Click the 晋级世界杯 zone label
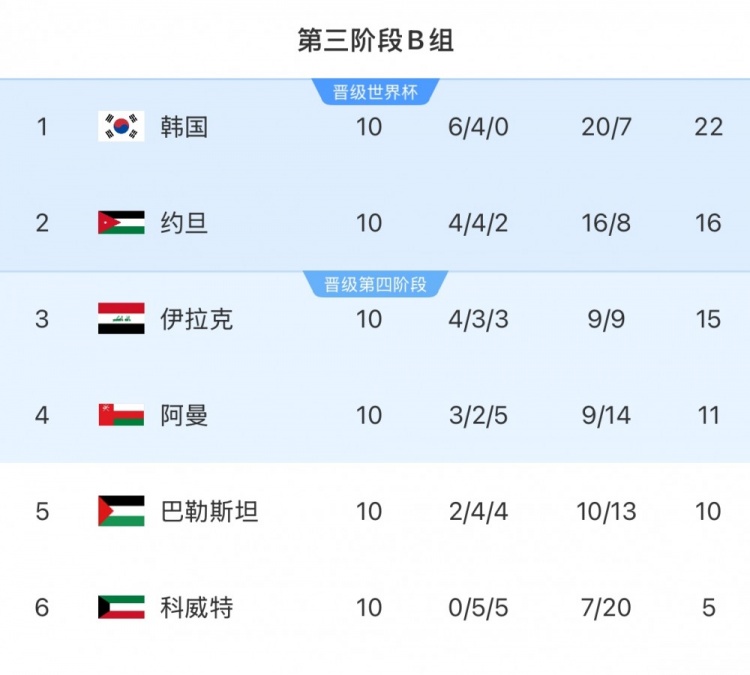 click(x=375, y=93)
